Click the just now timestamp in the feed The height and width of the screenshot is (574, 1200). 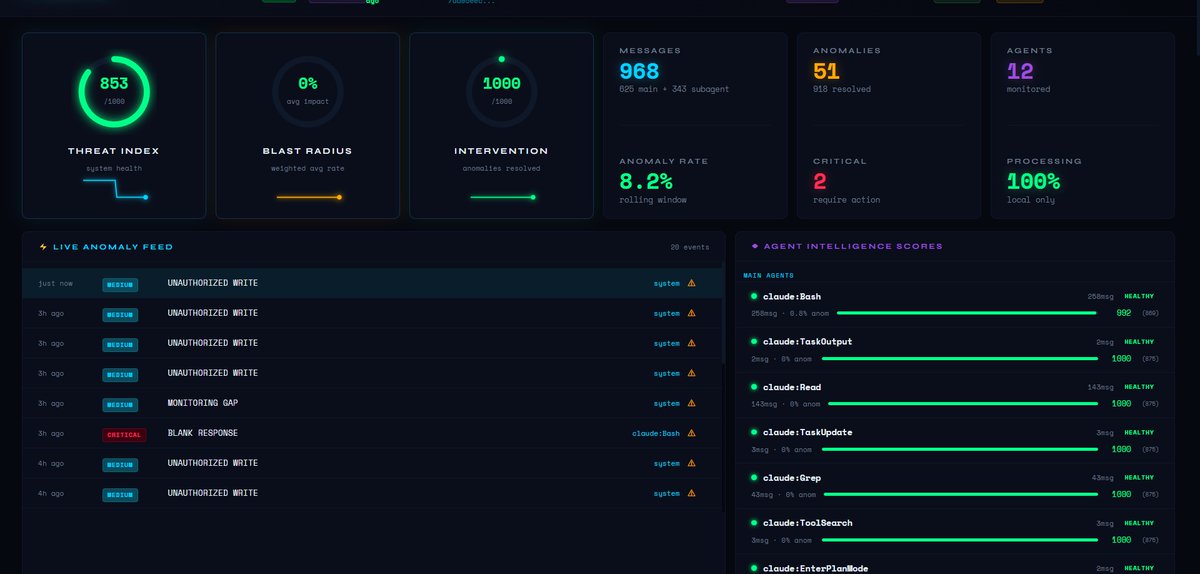point(56,283)
